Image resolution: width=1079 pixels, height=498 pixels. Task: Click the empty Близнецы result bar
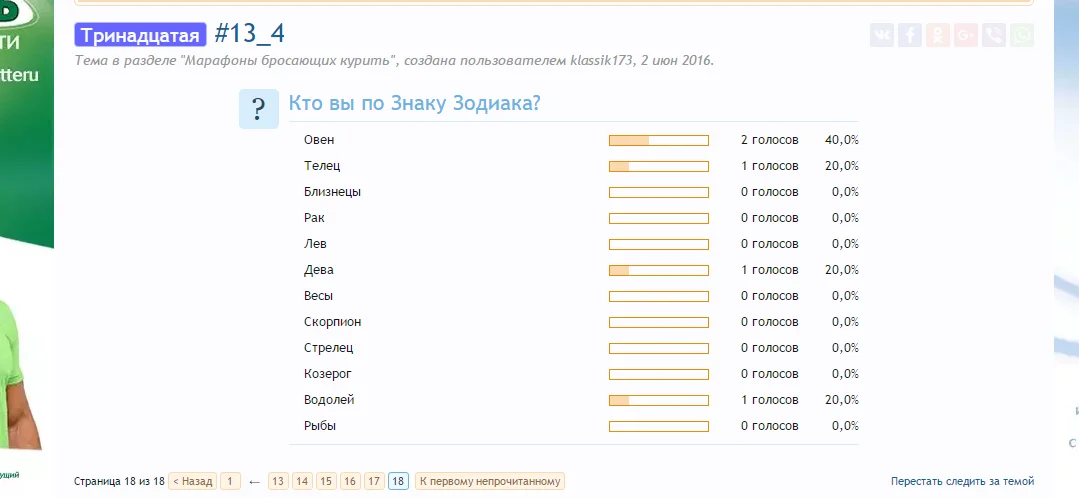click(659, 193)
